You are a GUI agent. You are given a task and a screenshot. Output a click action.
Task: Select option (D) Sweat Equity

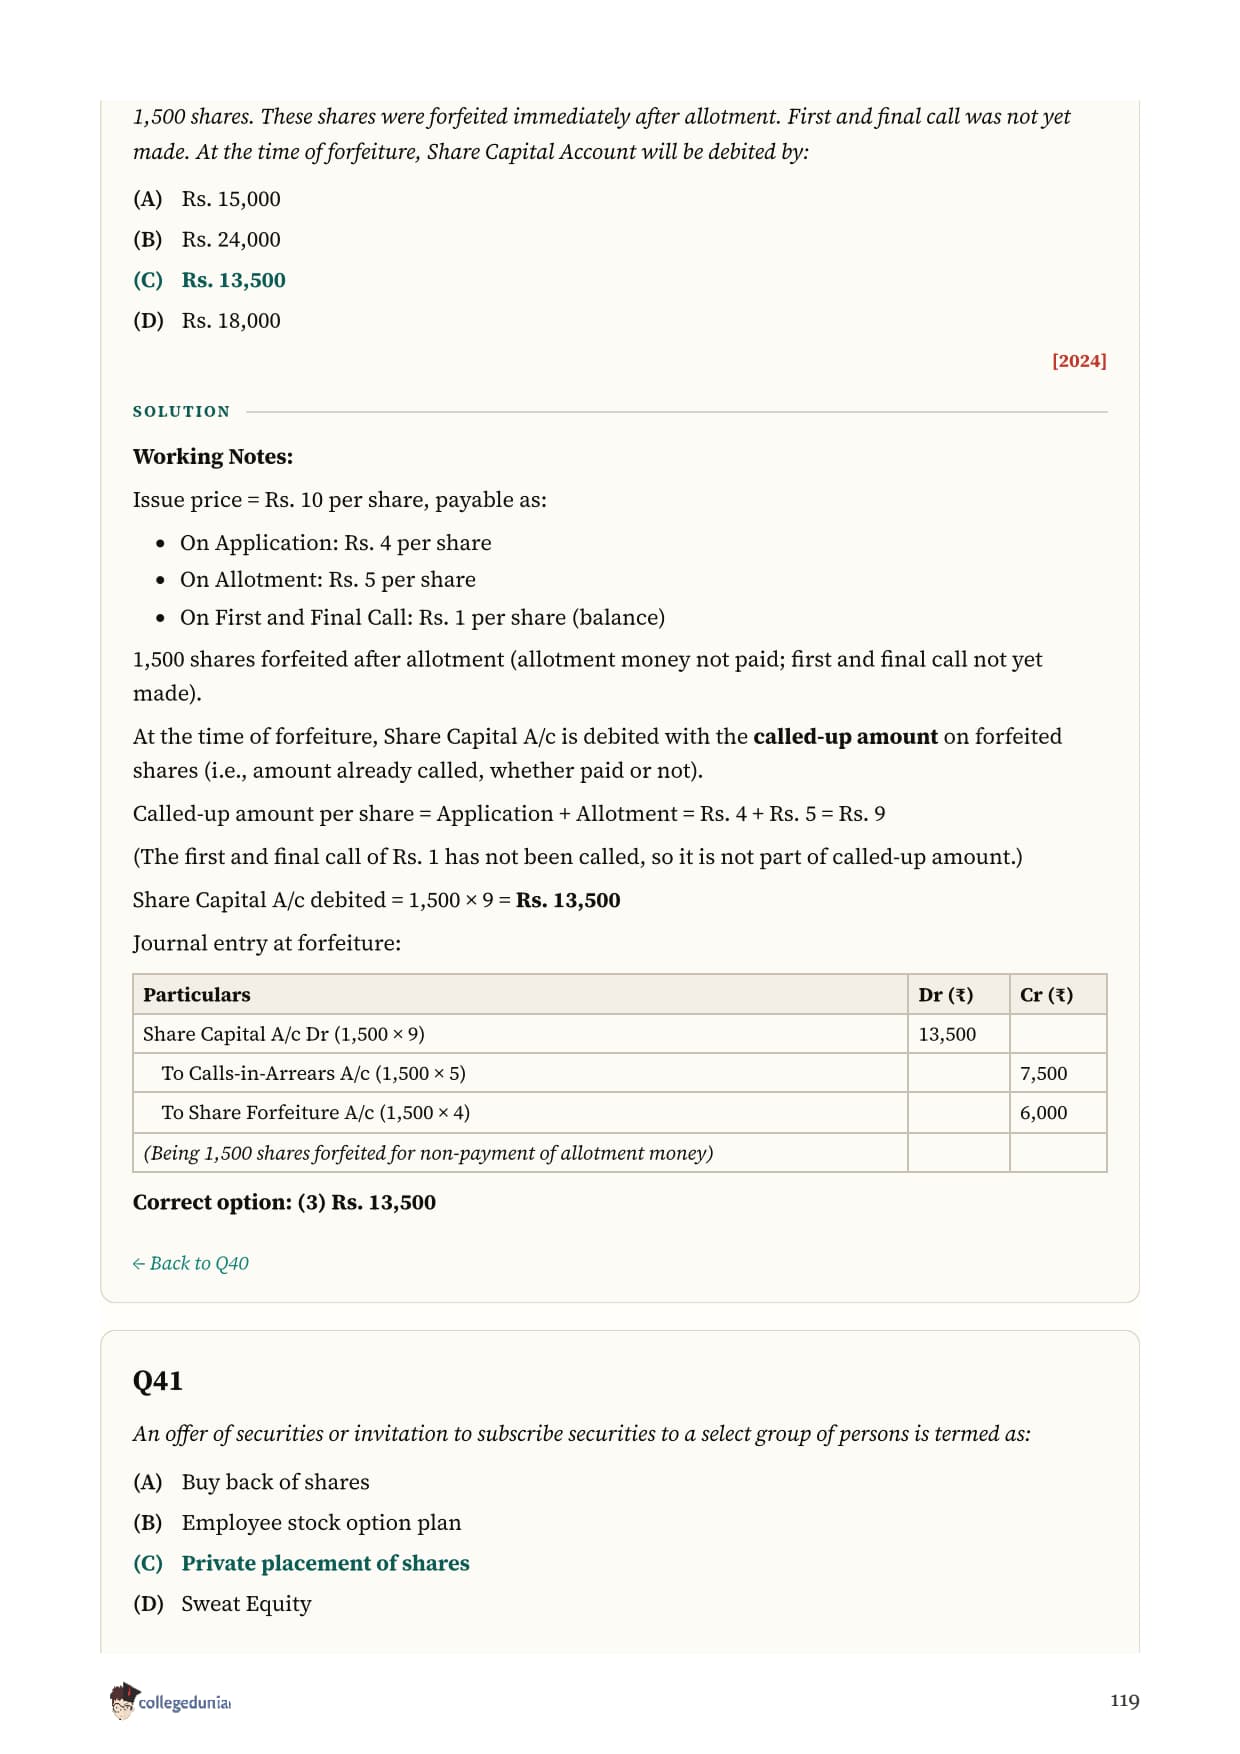pos(222,1604)
